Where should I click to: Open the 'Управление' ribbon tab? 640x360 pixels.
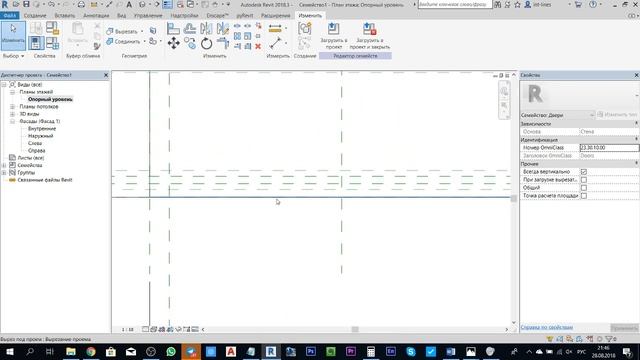pyautogui.click(x=148, y=16)
